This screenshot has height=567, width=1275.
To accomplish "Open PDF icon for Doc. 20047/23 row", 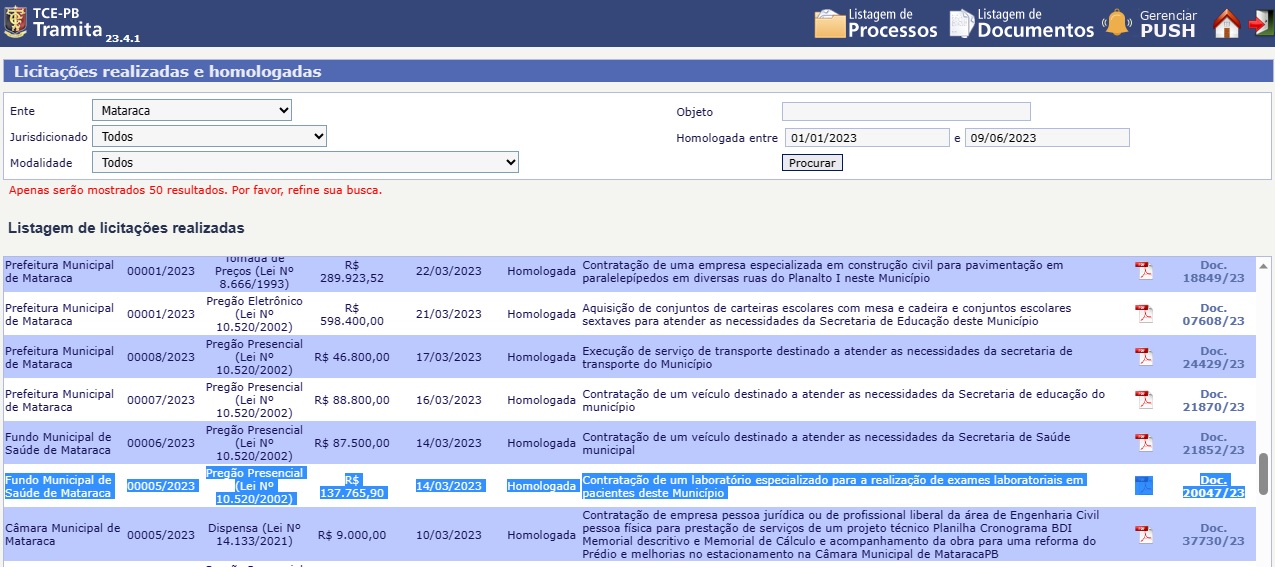I will click(x=1143, y=486).
